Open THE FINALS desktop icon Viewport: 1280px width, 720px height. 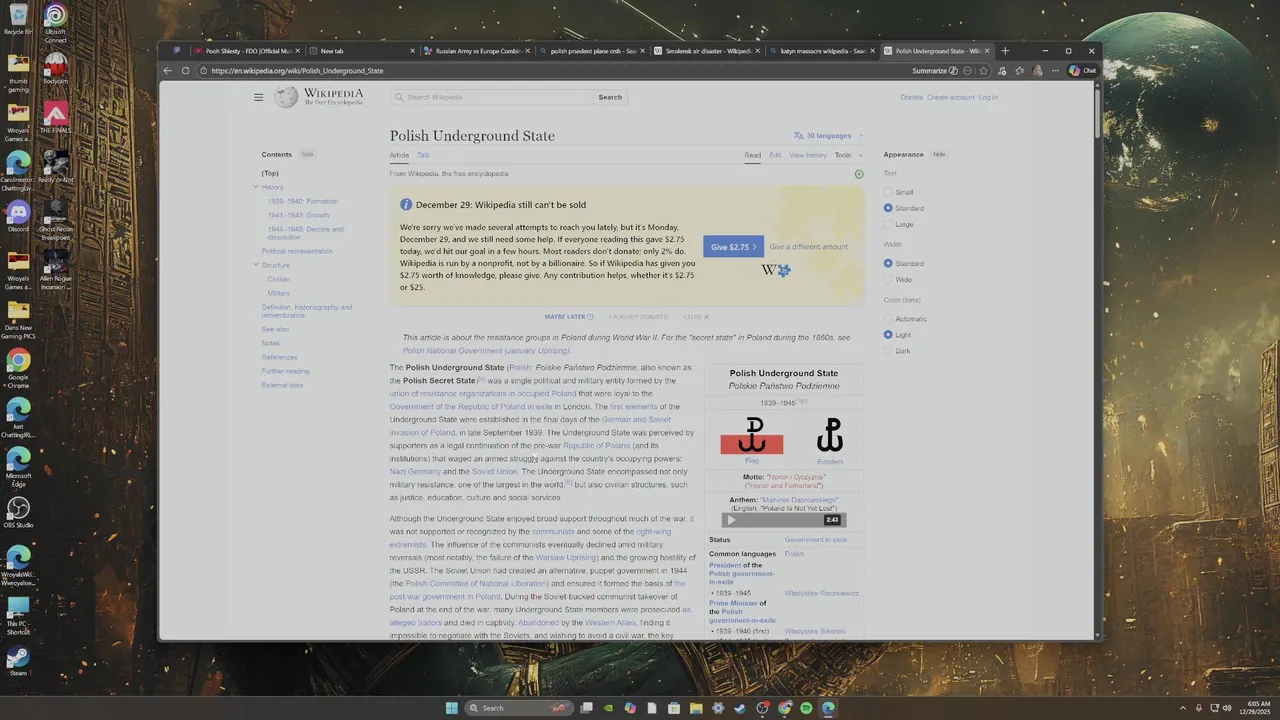[x=56, y=118]
